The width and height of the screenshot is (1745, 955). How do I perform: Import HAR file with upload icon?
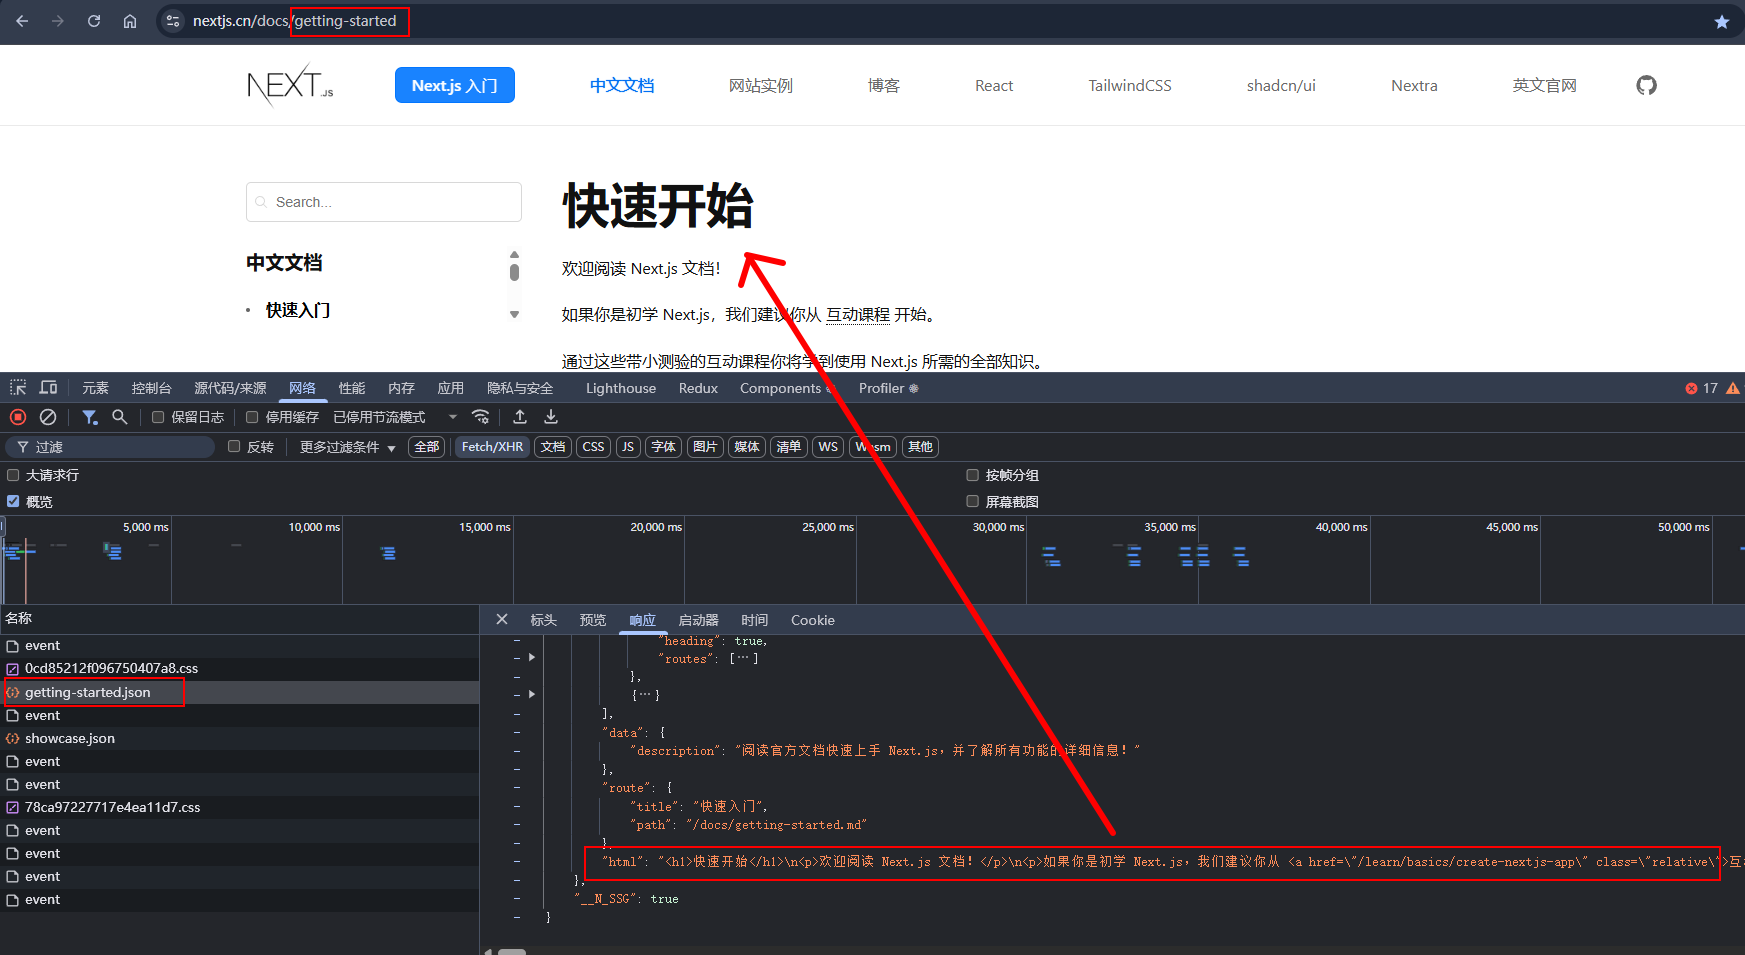(520, 417)
